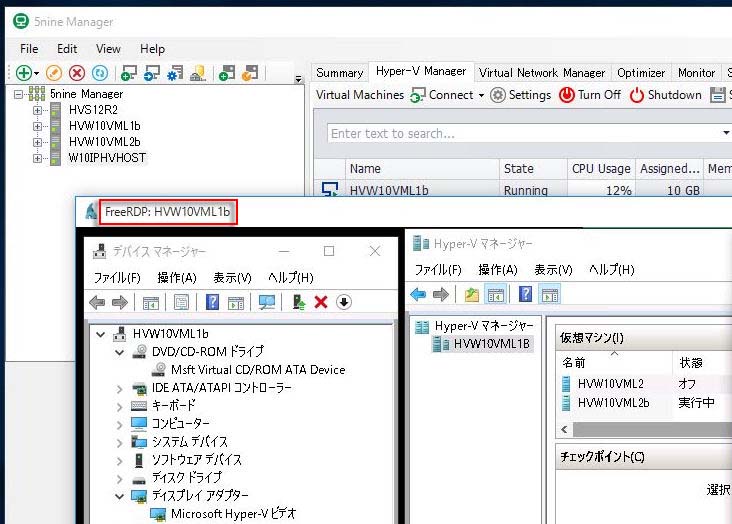The width and height of the screenshot is (732, 524).
Task: Click the up one level folder icon in Hyper-V Manager
Action: click(472, 295)
